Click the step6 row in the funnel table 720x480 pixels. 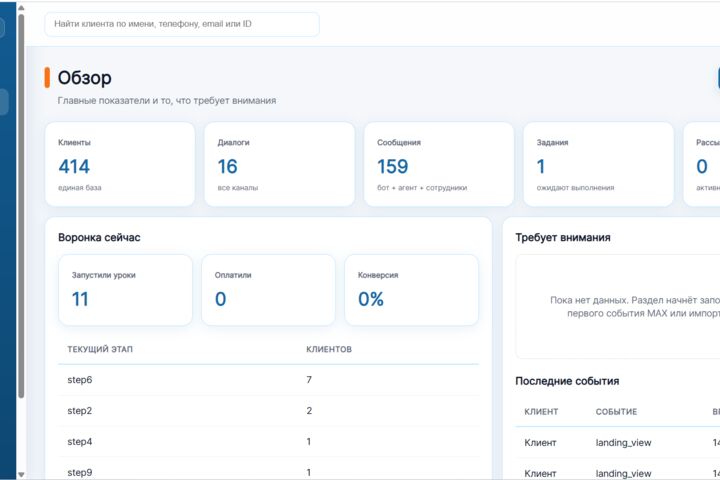[x=268, y=380]
